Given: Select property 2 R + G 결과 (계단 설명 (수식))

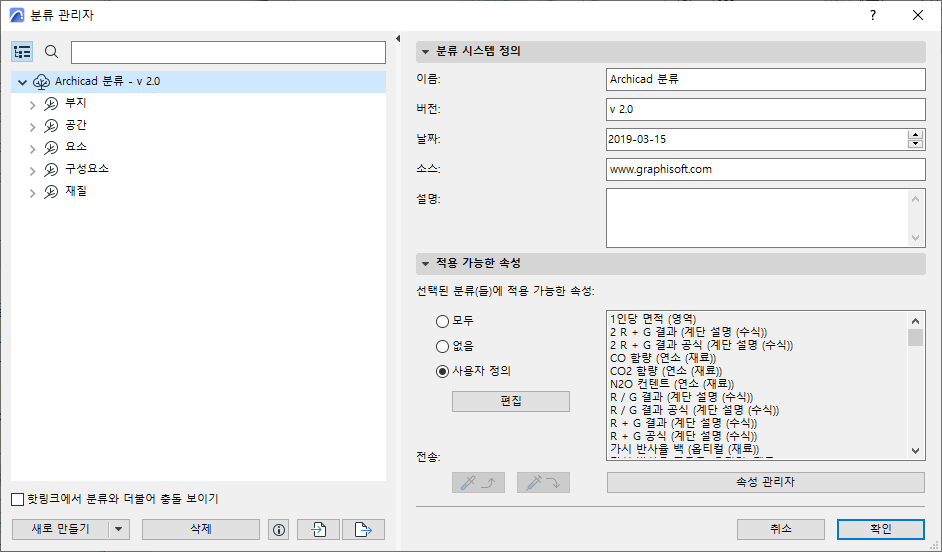Looking at the screenshot, I should [688, 332].
